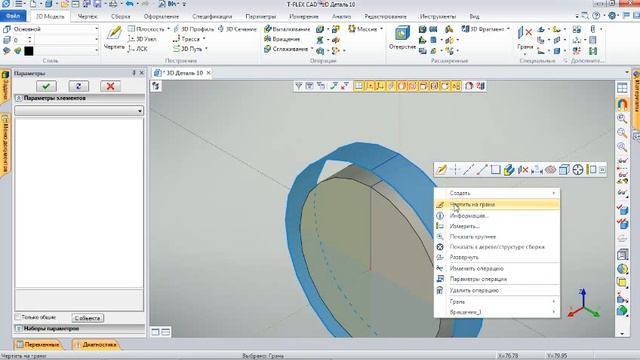The height and width of the screenshot is (360, 640).
Task: Cancel with the red X button
Action: point(110,86)
